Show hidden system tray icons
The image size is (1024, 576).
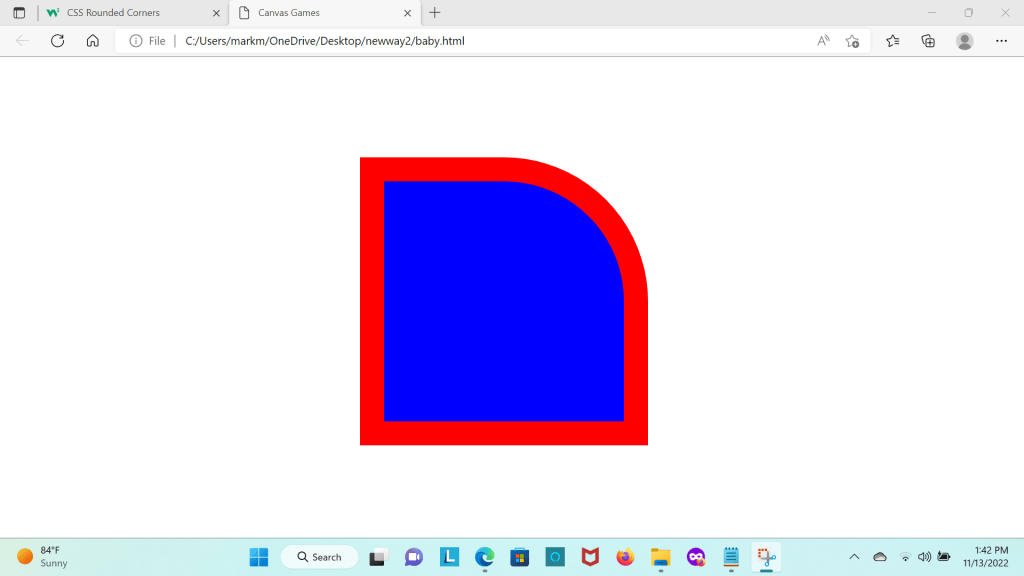click(854, 557)
